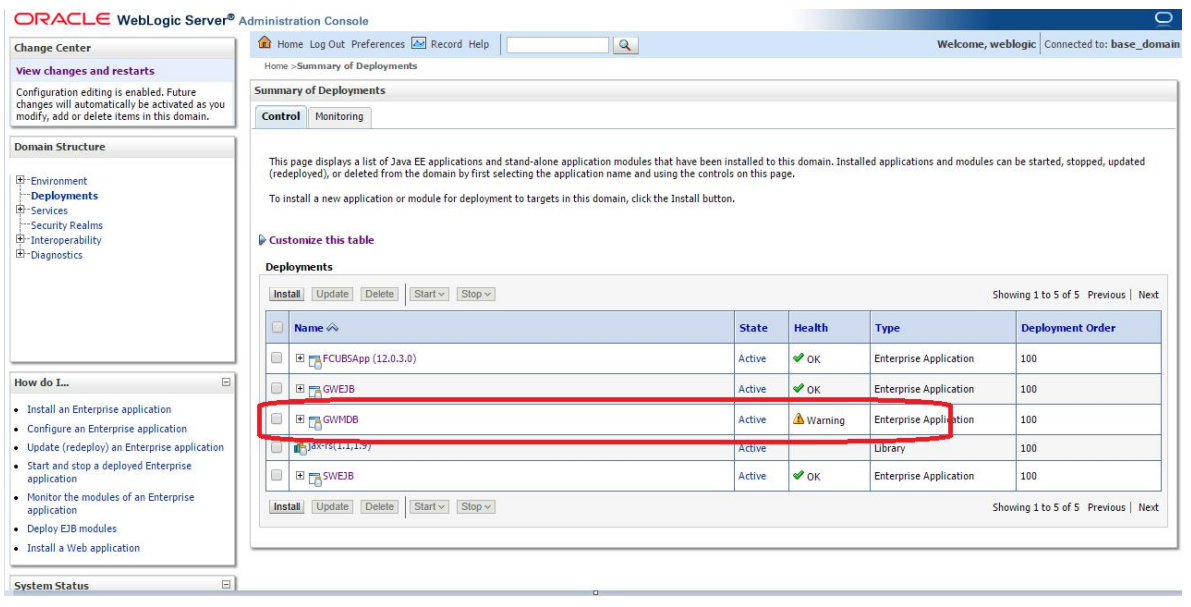Focus the console search input field
The height and width of the screenshot is (607, 1191).
click(x=558, y=45)
